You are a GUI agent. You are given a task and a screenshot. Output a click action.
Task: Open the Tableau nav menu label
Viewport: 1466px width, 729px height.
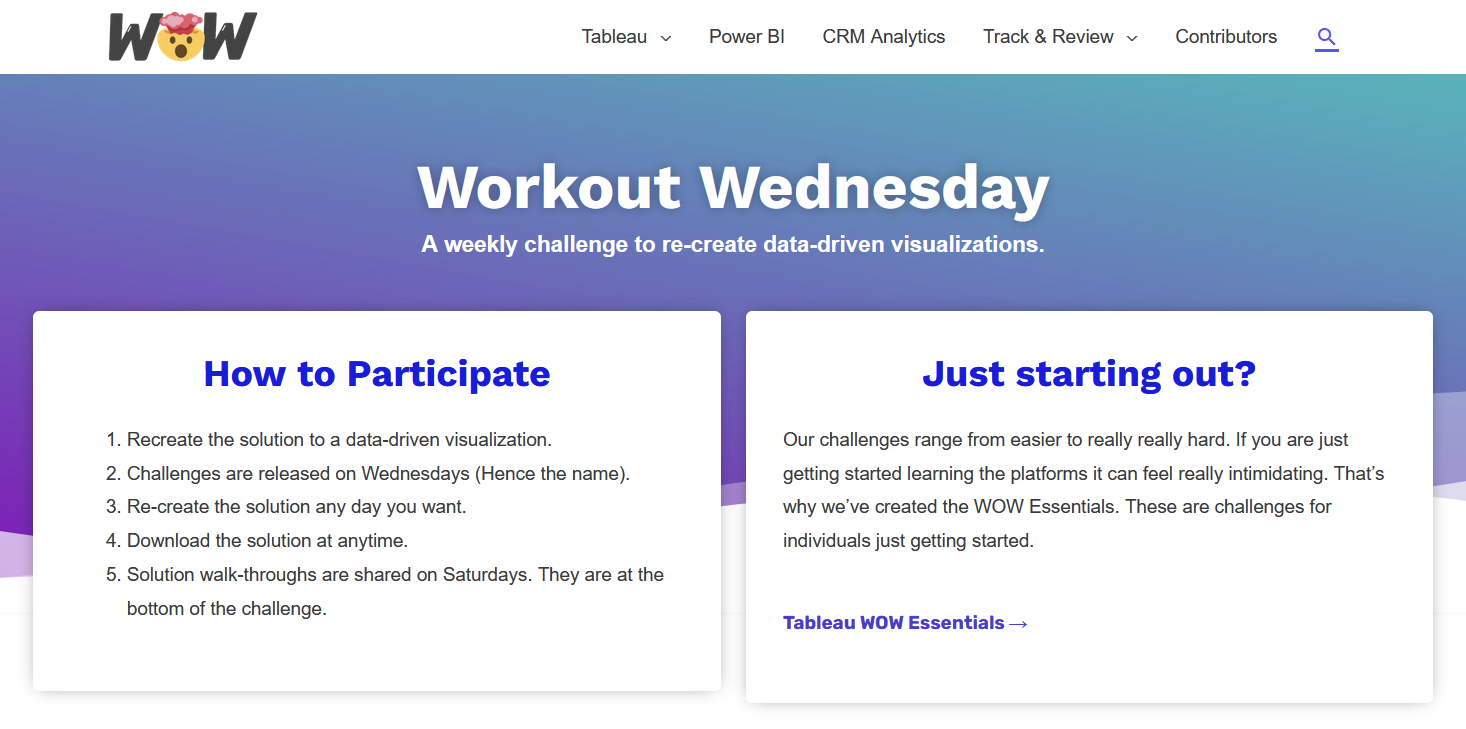coord(614,37)
